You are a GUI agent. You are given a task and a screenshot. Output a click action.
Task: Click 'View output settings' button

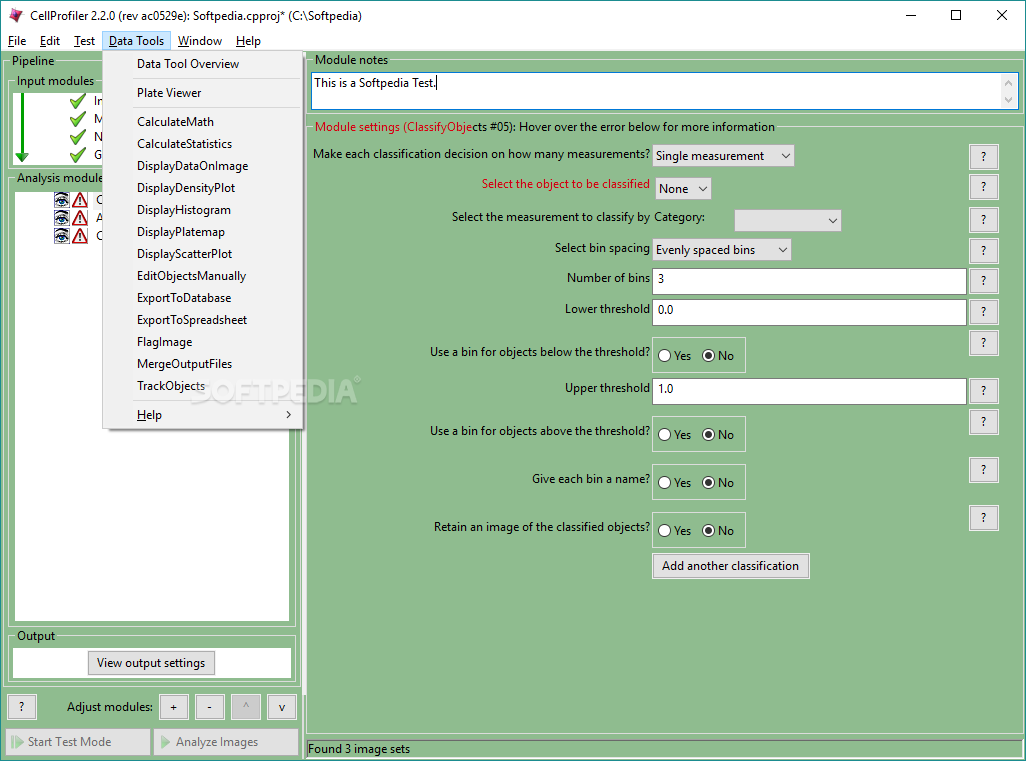[151, 663]
